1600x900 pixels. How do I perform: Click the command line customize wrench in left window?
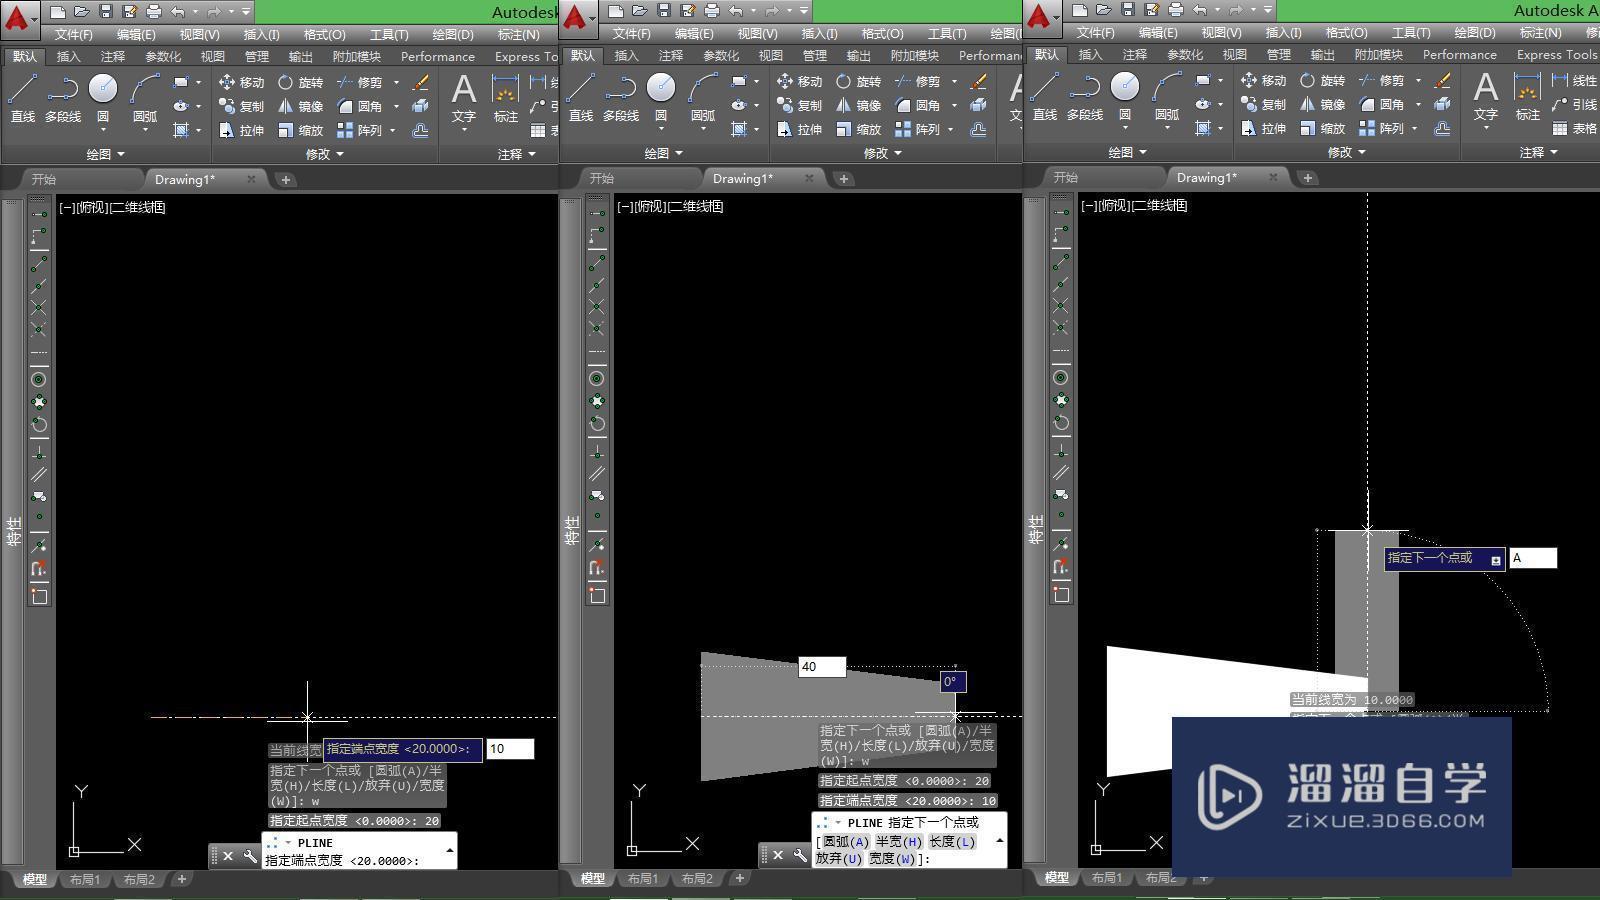250,856
